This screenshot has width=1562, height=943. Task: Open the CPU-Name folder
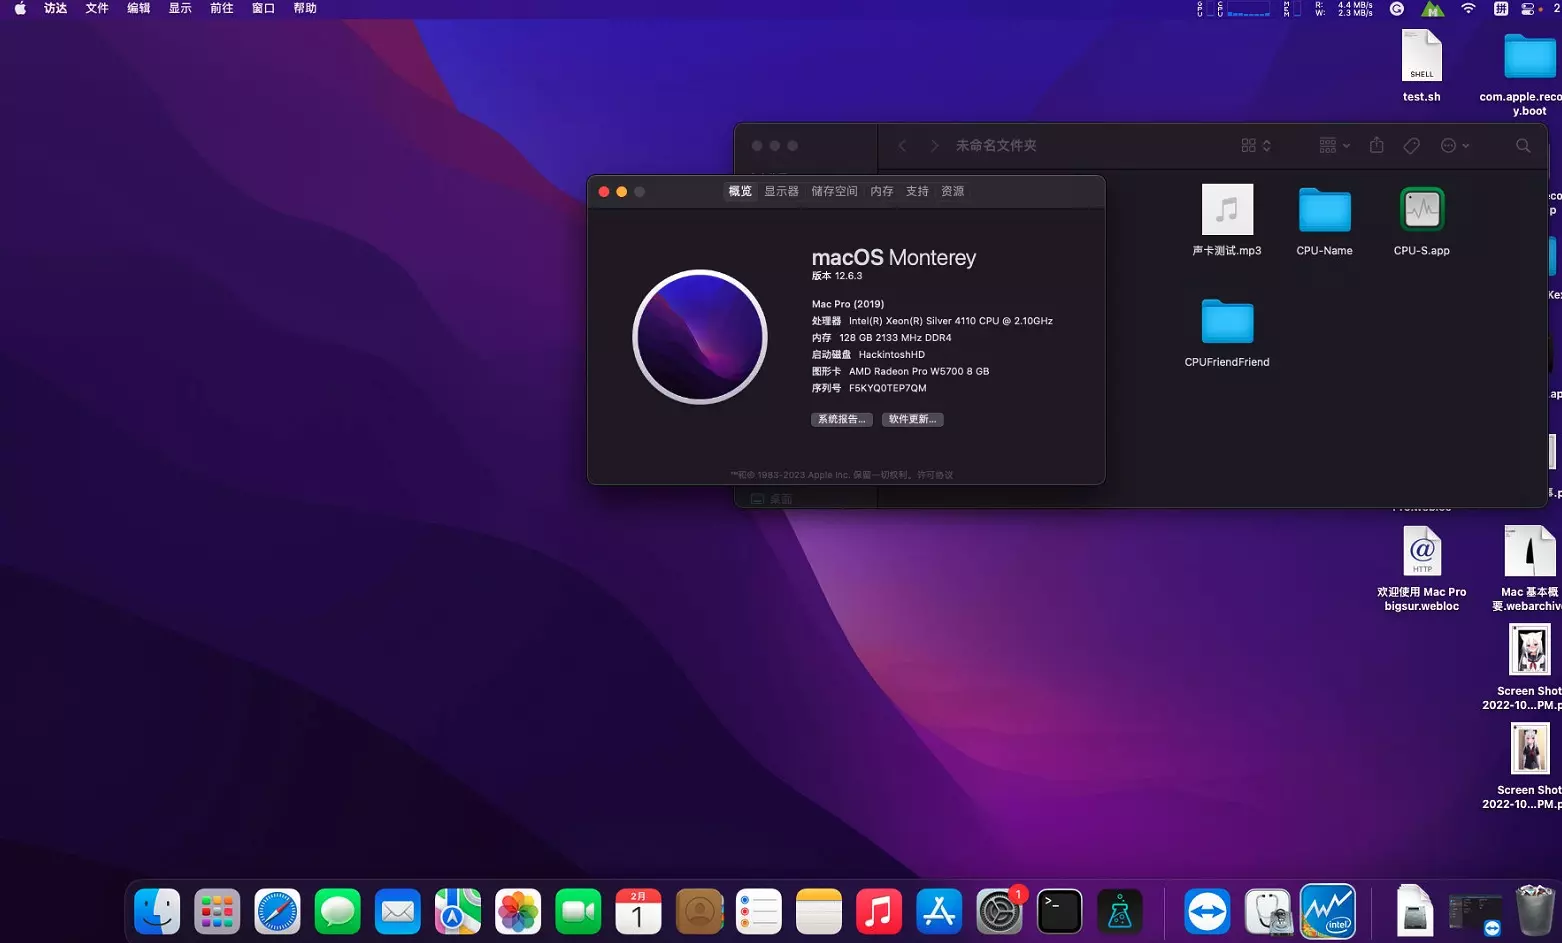coord(1324,210)
